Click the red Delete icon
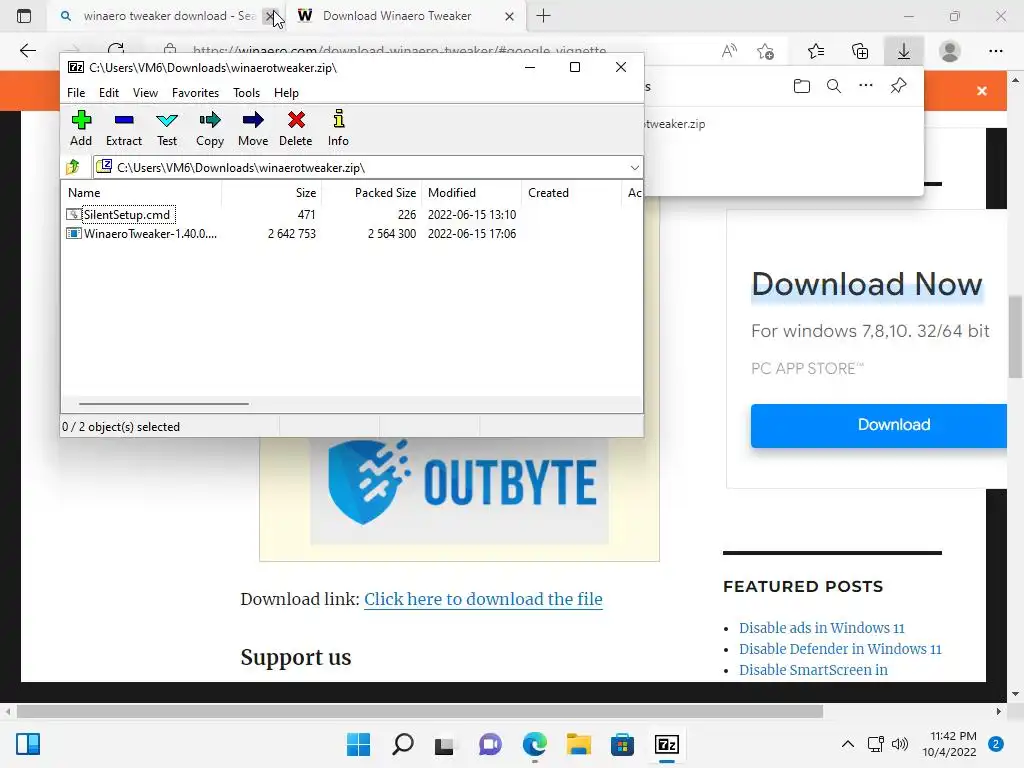 click(296, 128)
